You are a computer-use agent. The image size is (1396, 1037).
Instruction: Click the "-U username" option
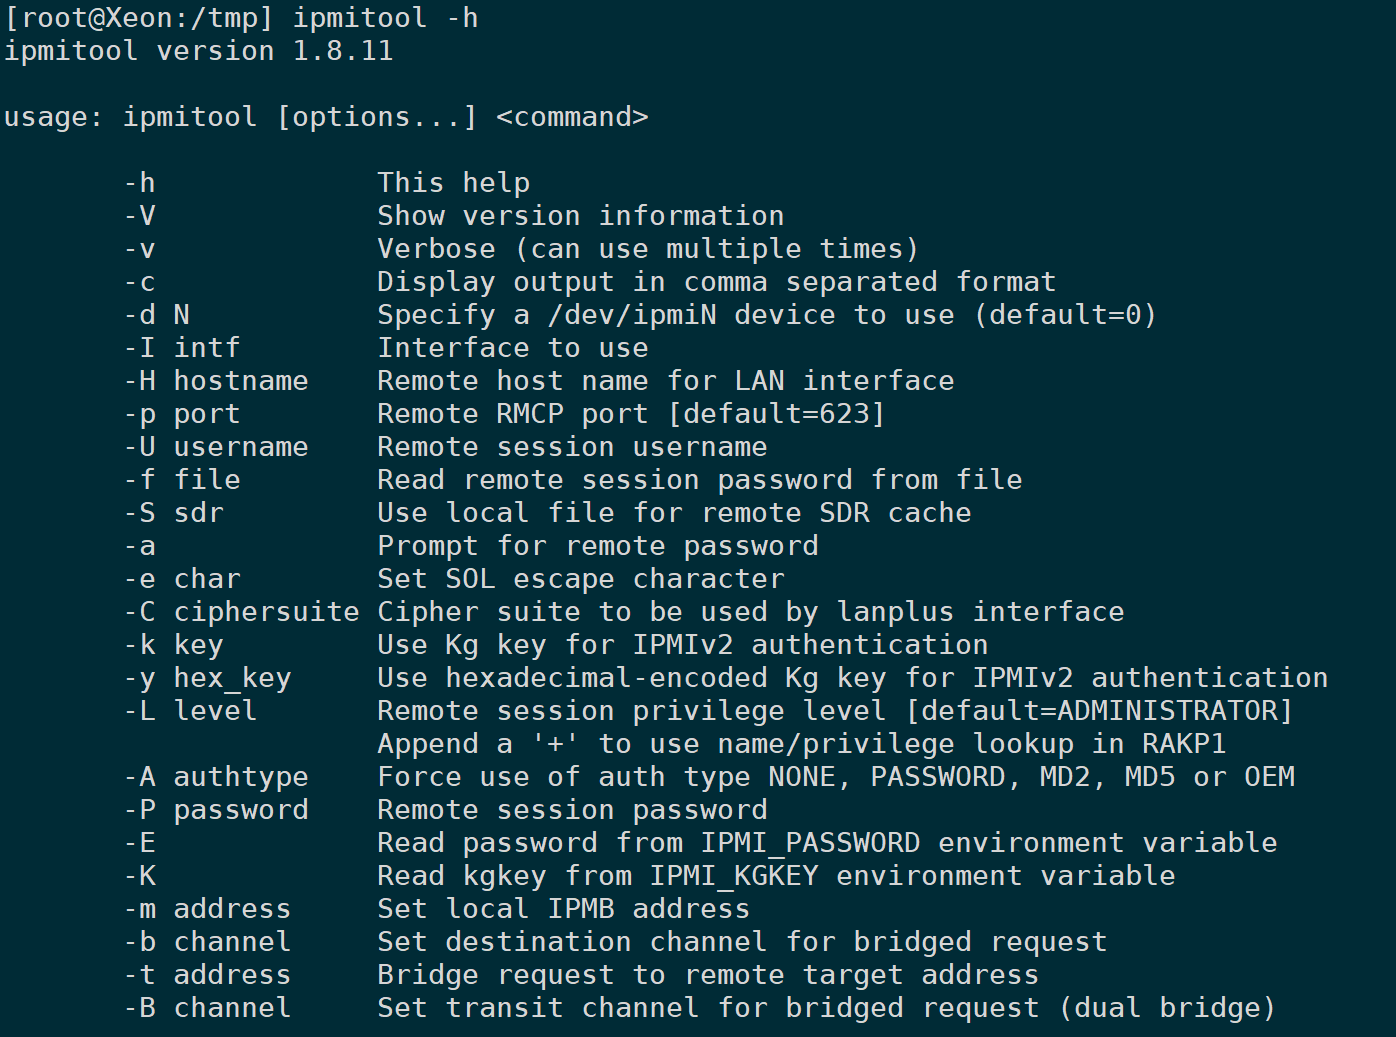tap(216, 447)
